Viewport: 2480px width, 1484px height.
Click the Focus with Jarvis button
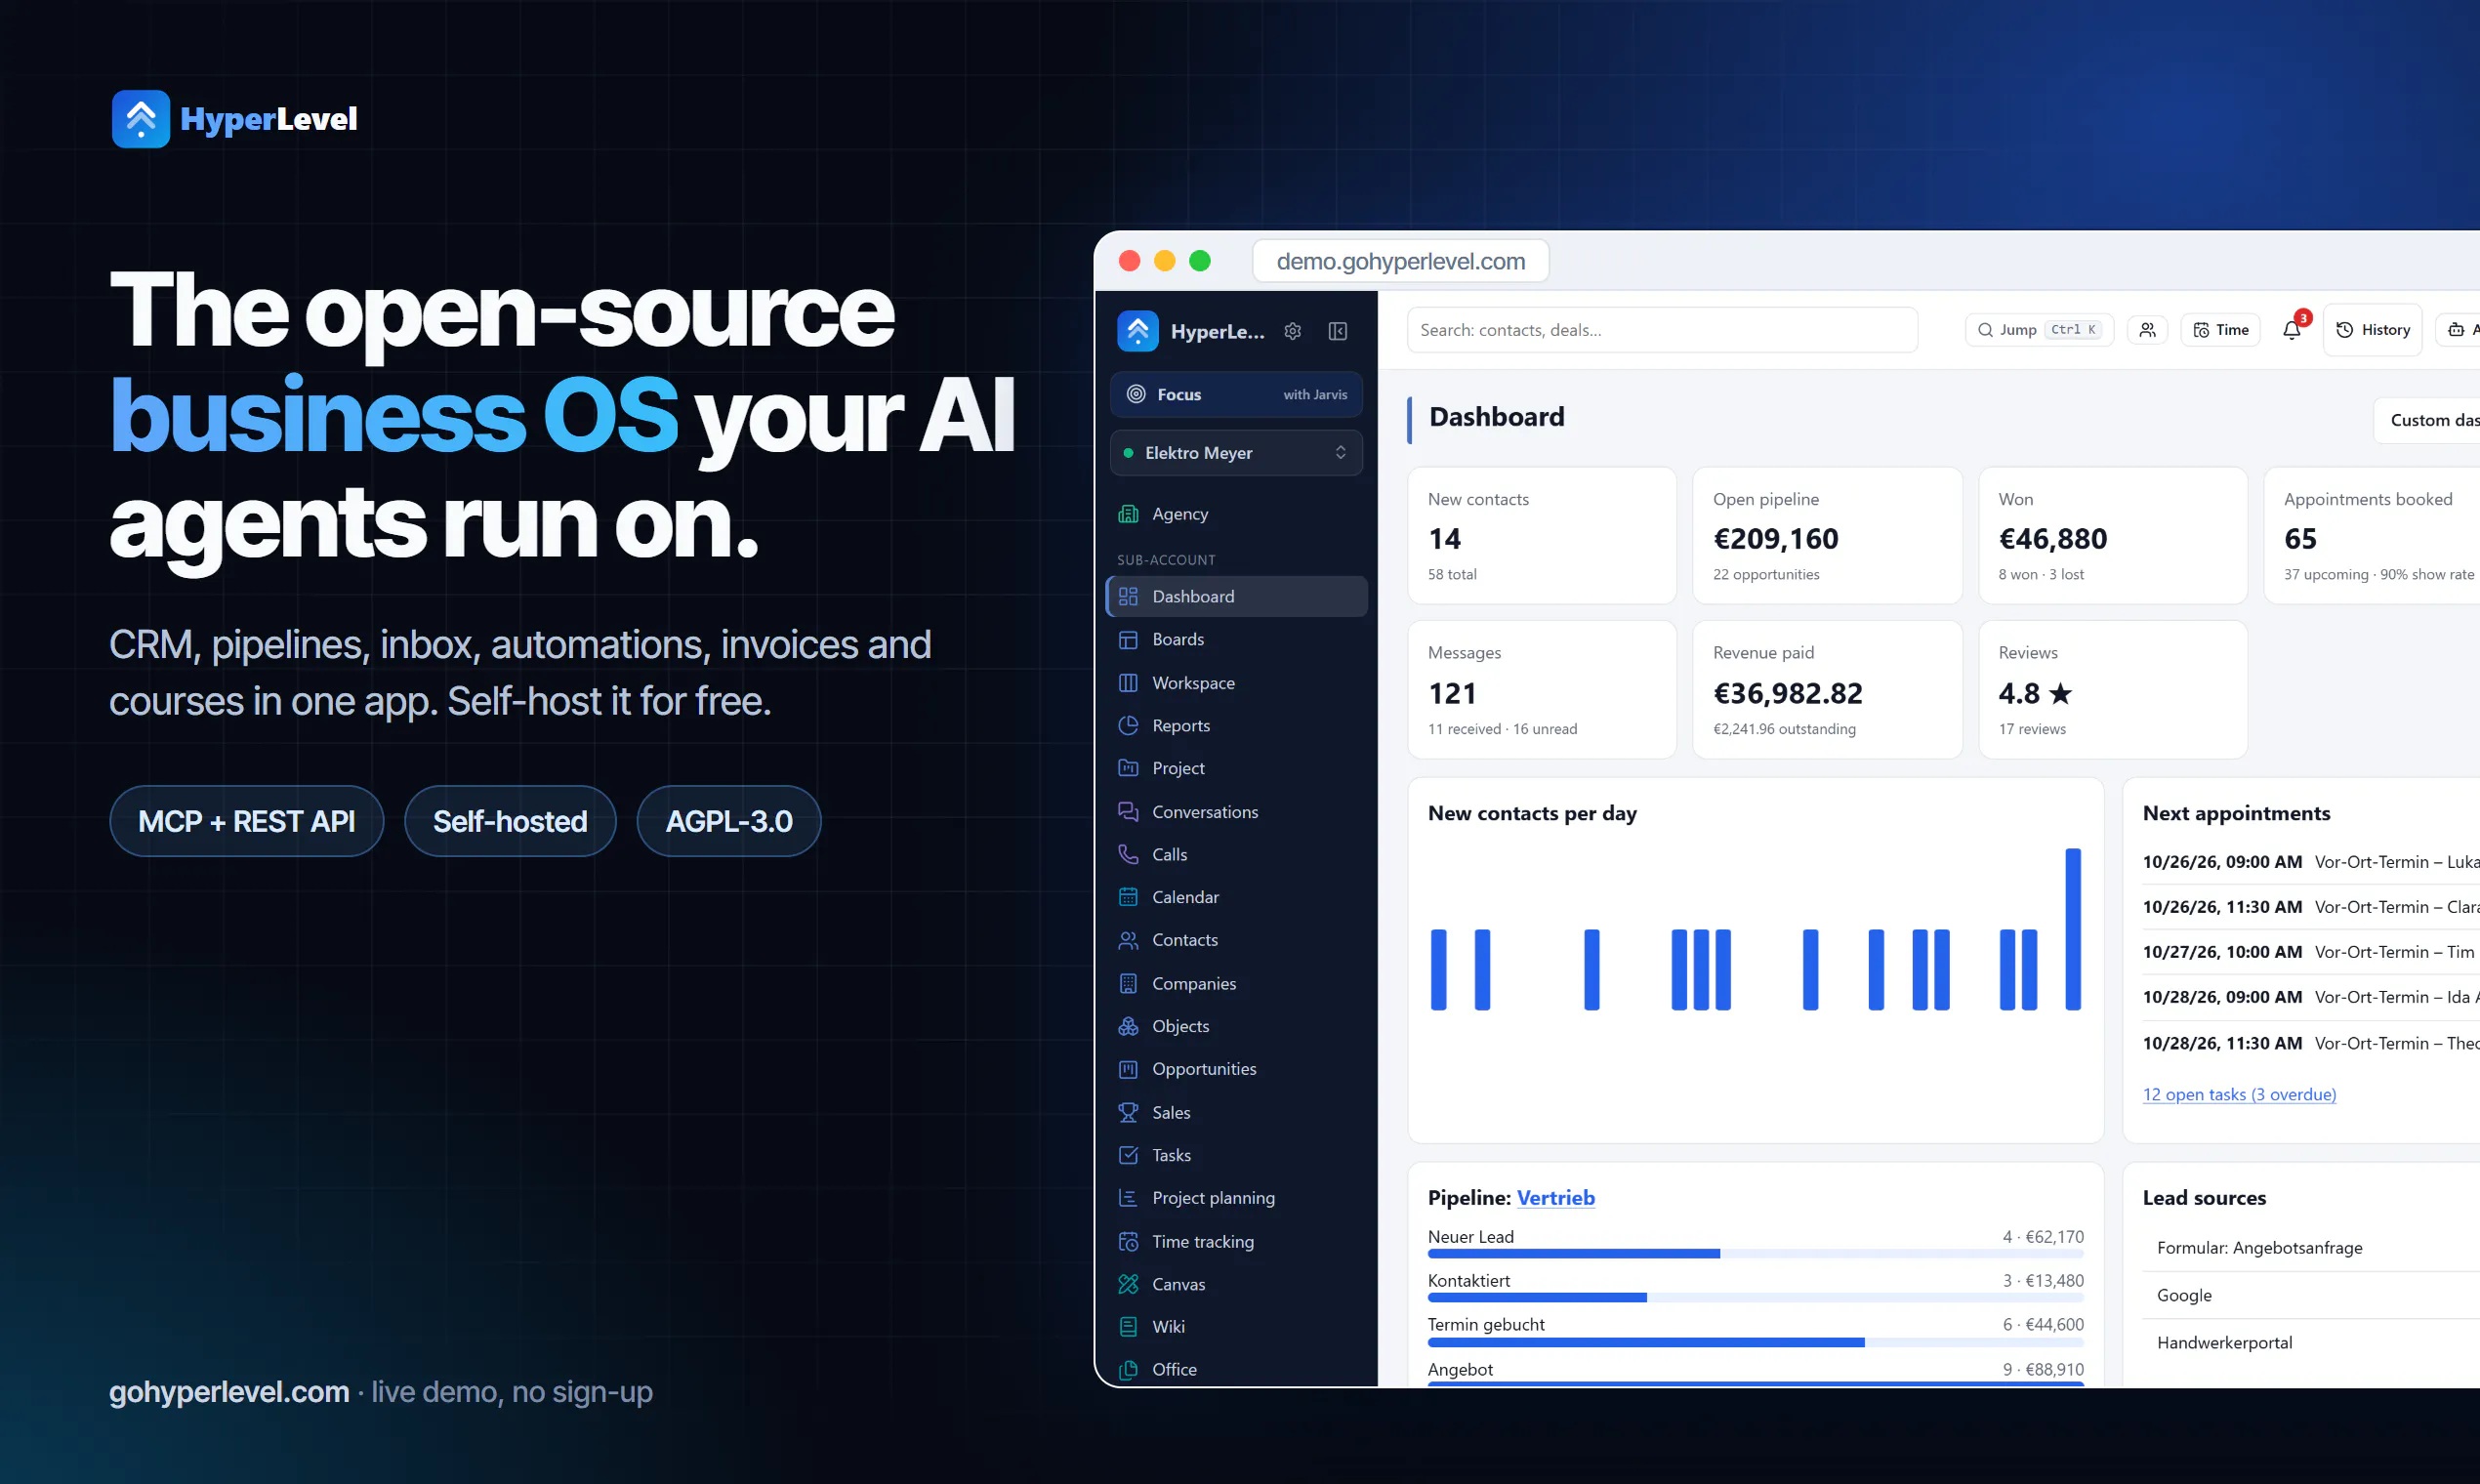1236,394
